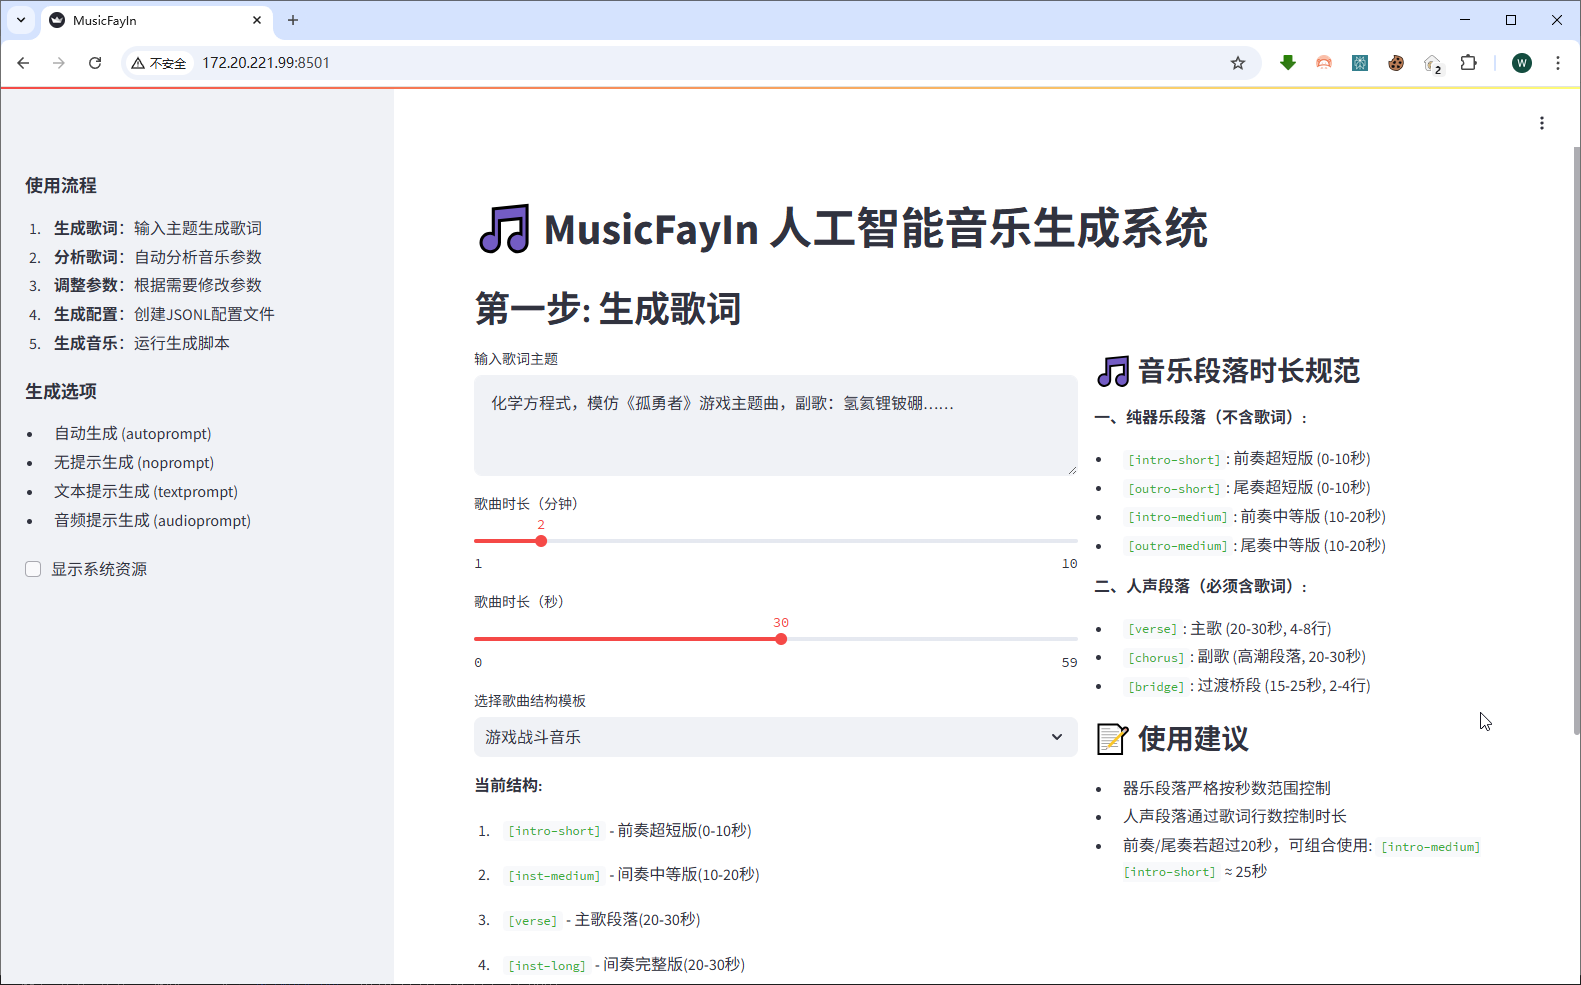Click the 歌曲时长（分钟） slider handle
The image size is (1581, 985).
tap(541, 541)
